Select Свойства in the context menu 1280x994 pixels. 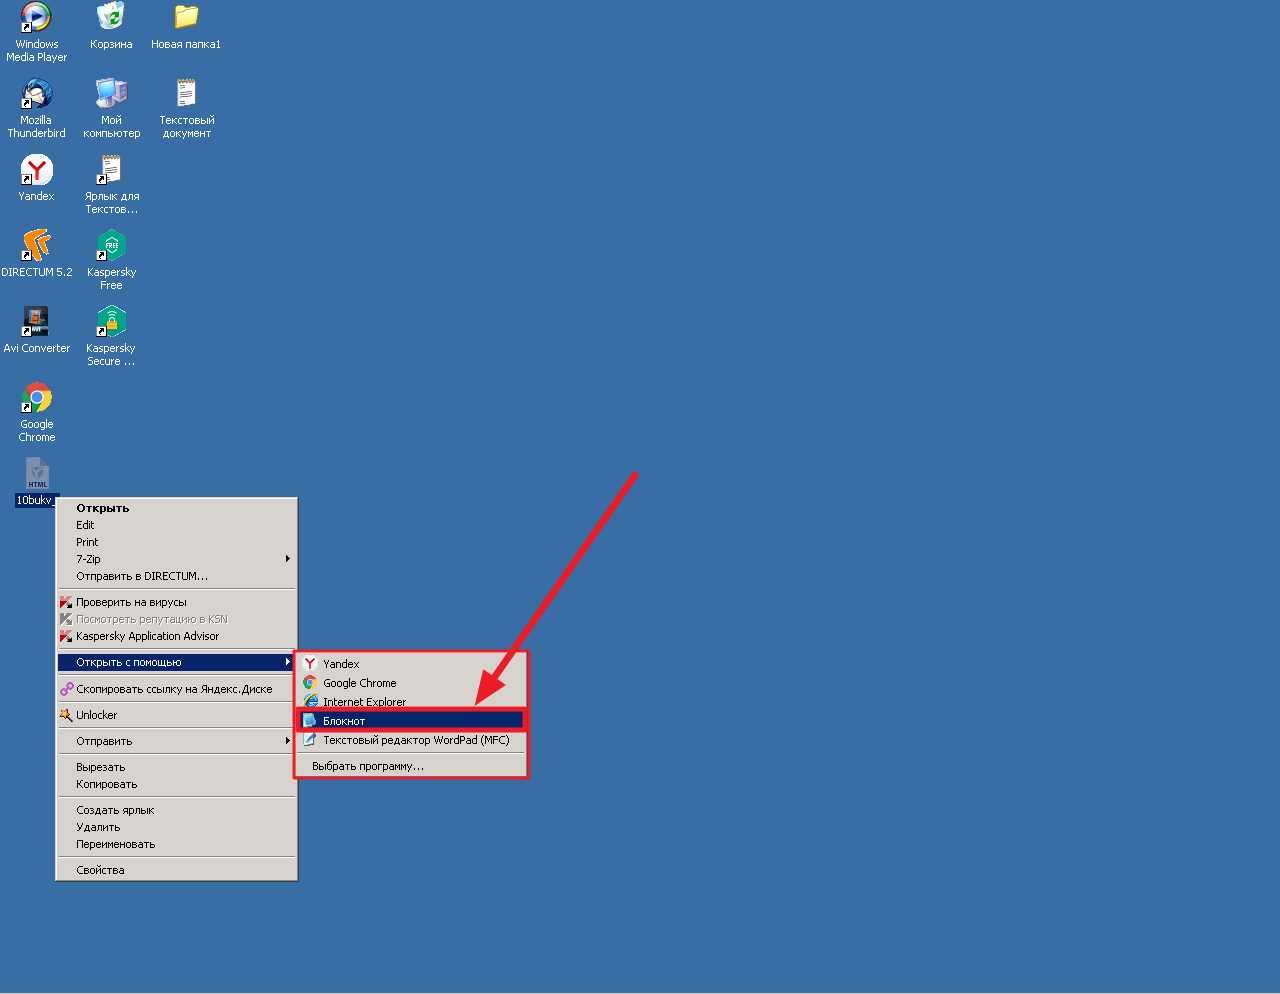point(101,870)
